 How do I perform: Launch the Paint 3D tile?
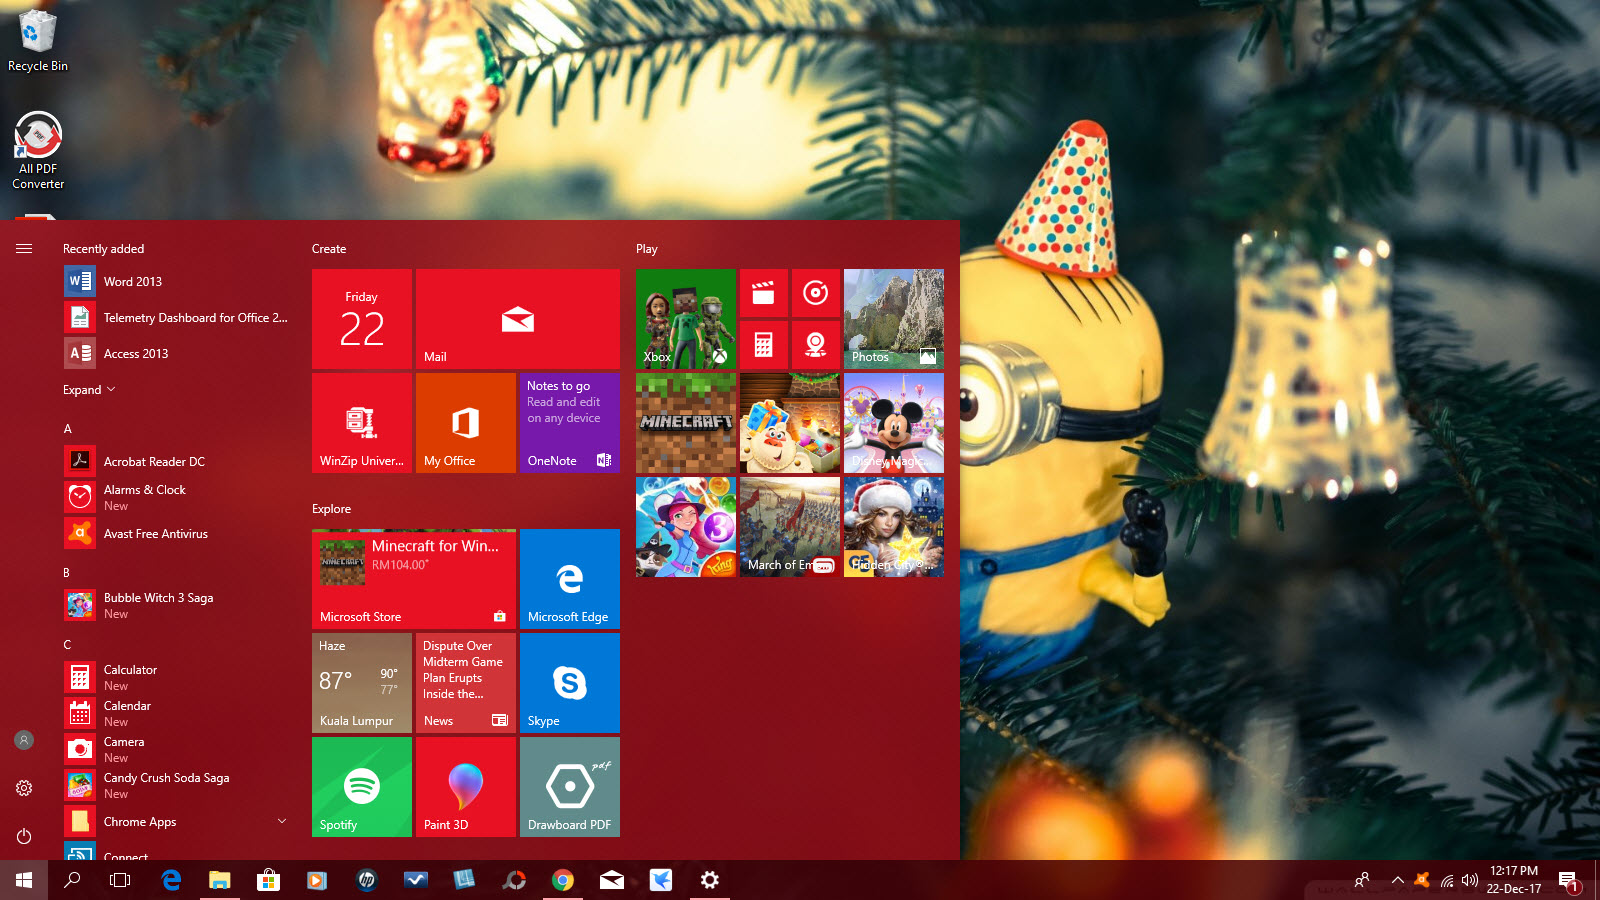(466, 787)
